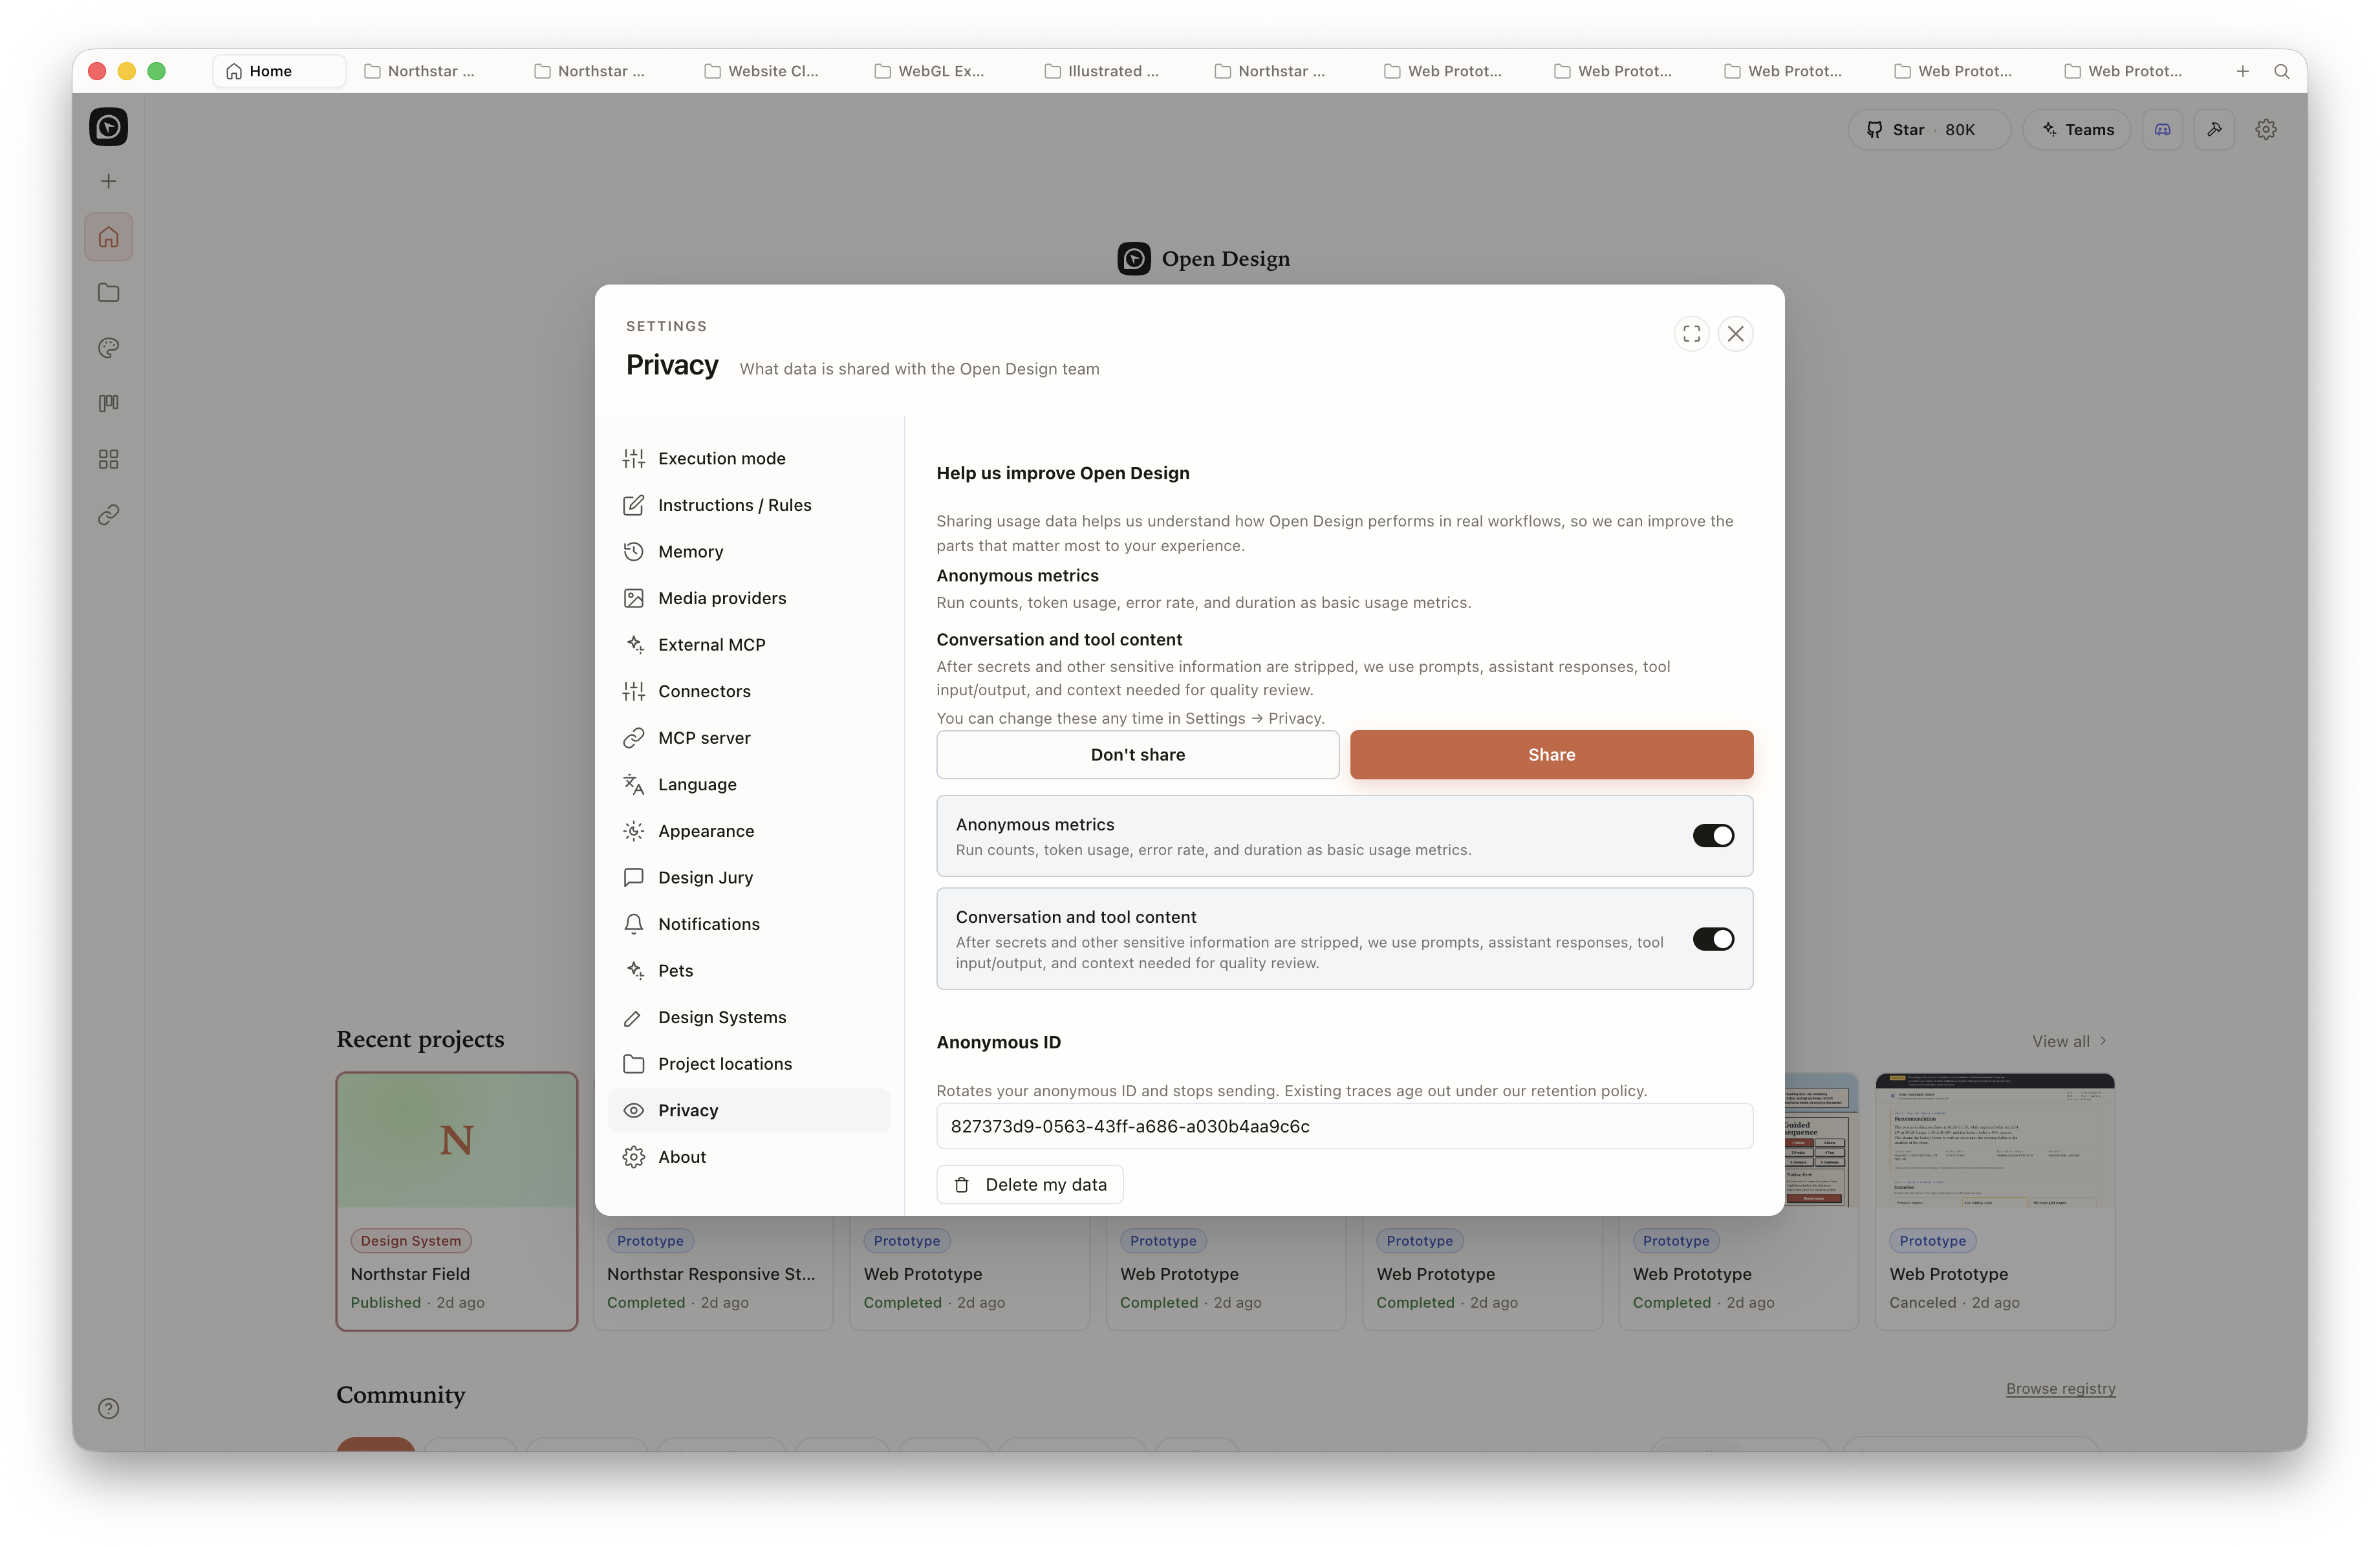This screenshot has height=1547, width=2380.
Task: Click the Don't share button
Action: pyautogui.click(x=1138, y=754)
